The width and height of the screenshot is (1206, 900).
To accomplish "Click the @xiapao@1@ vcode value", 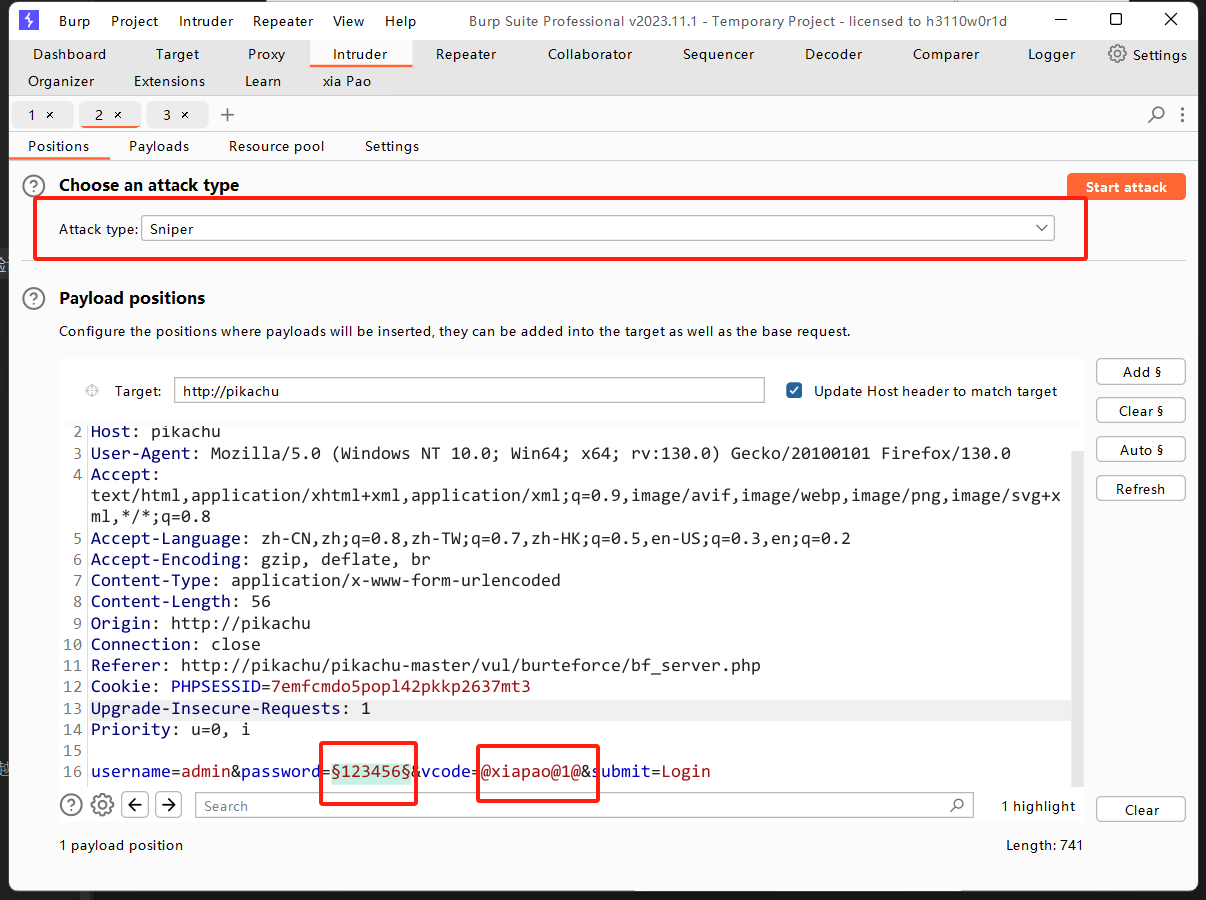I will [531, 771].
